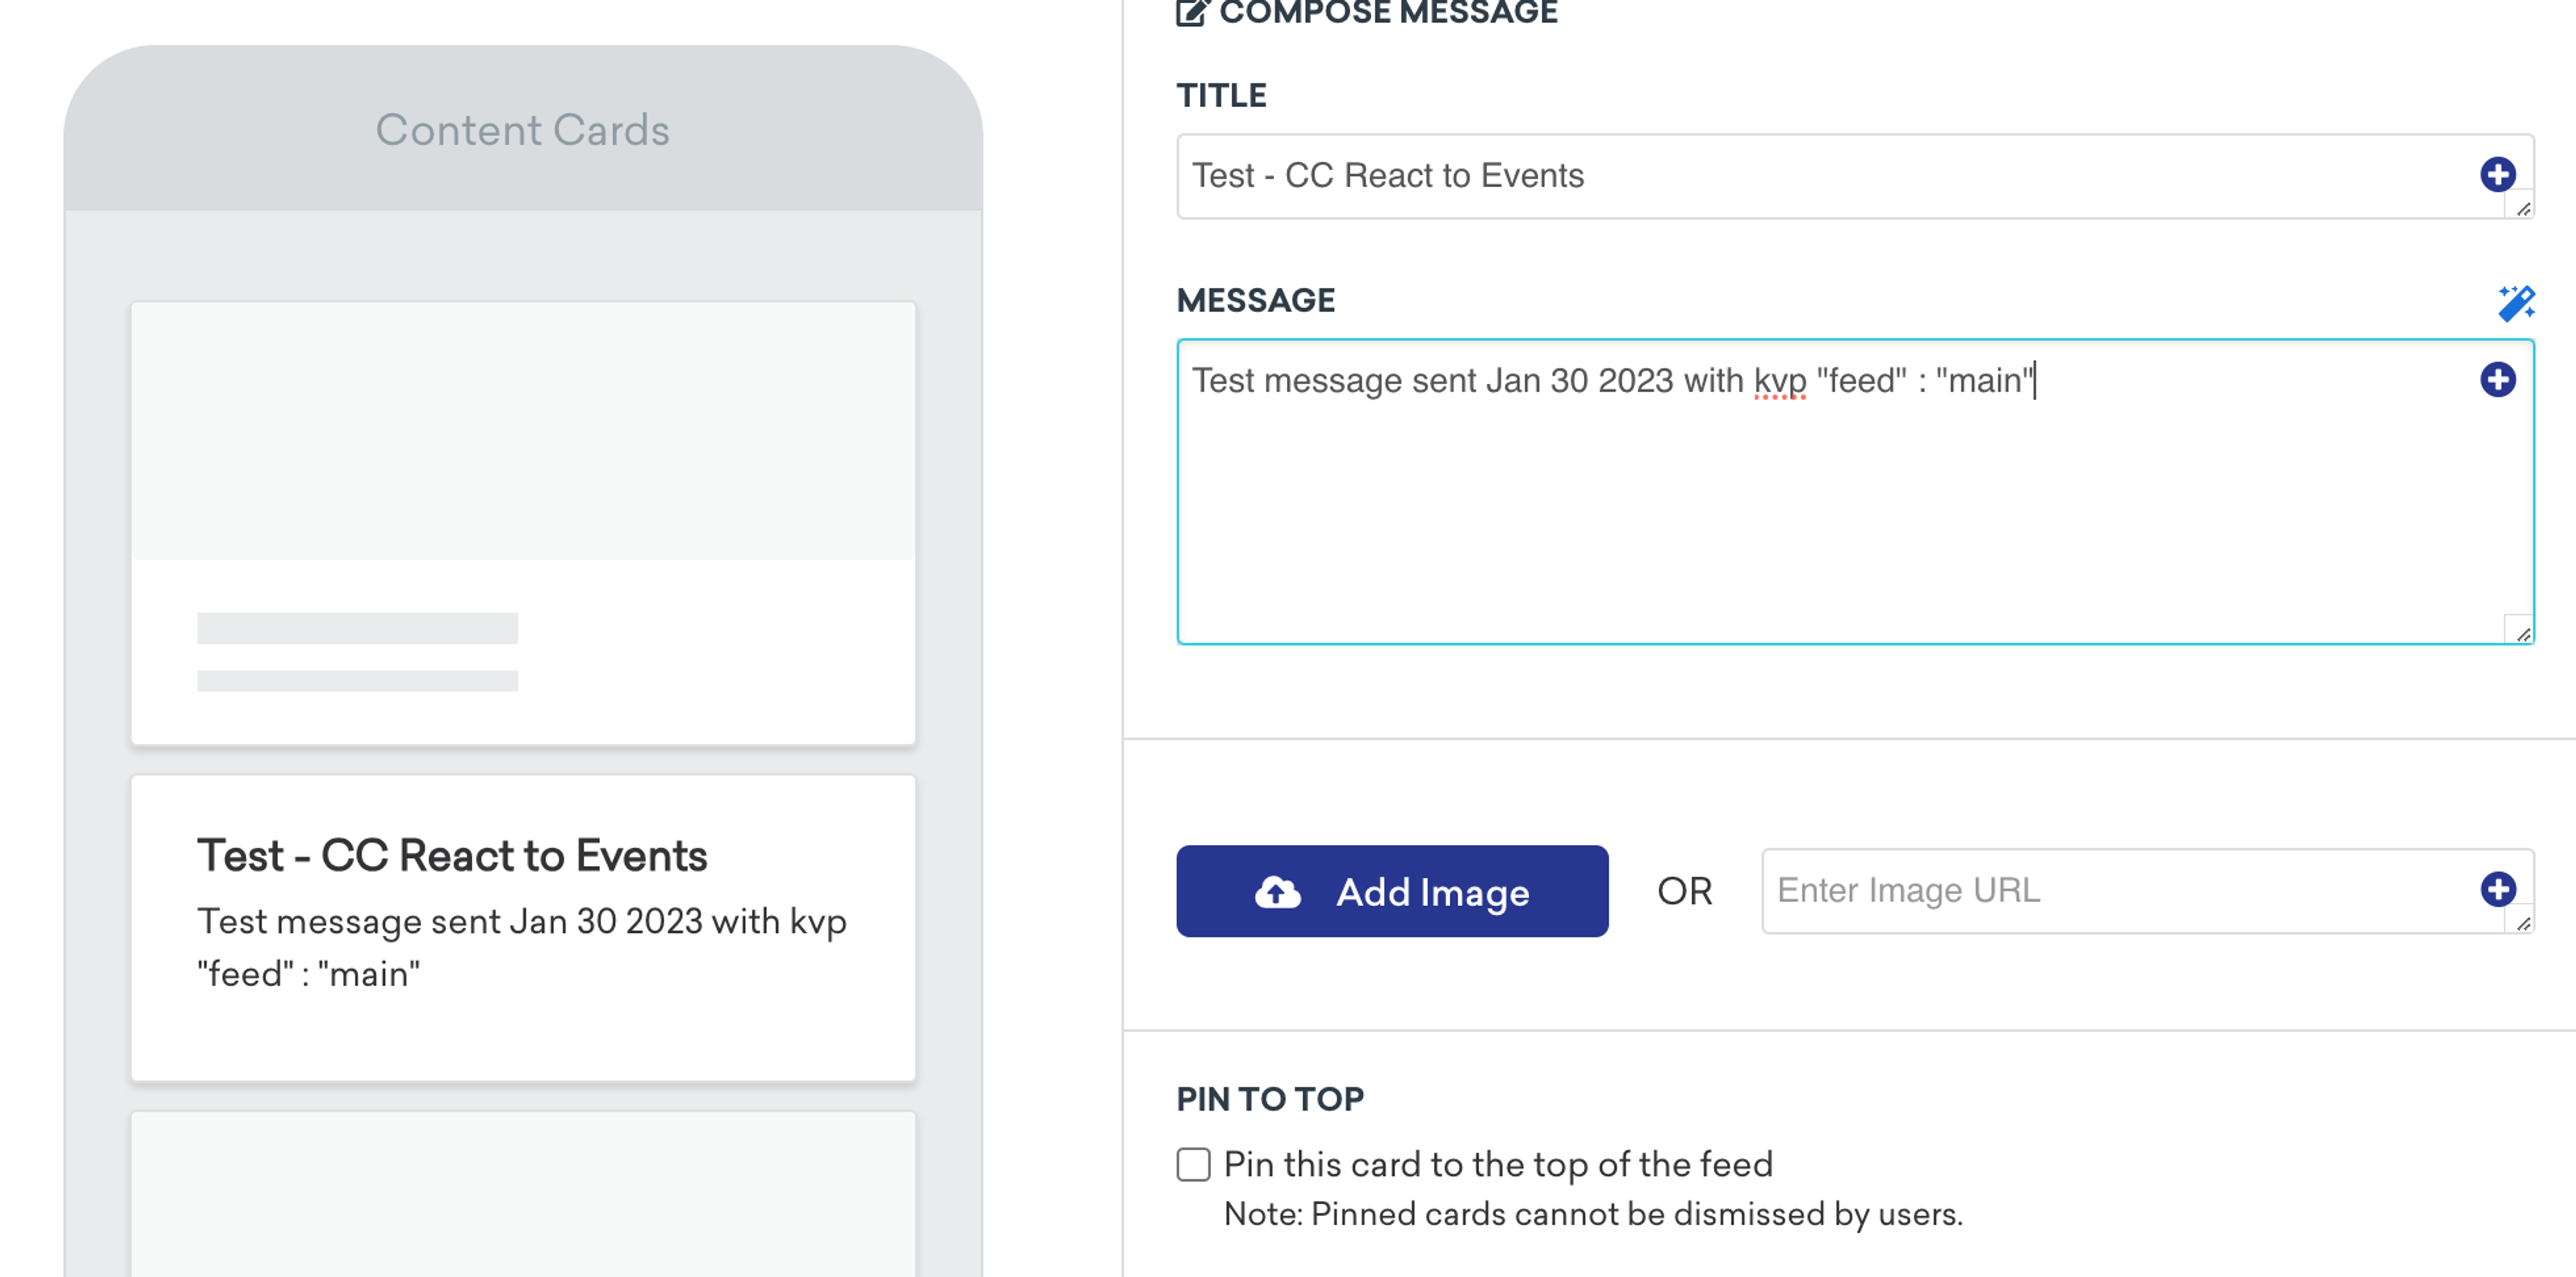Viewport: 2576px width, 1277px height.
Task: Click the Enter Image URL field
Action: [x=2100, y=891]
